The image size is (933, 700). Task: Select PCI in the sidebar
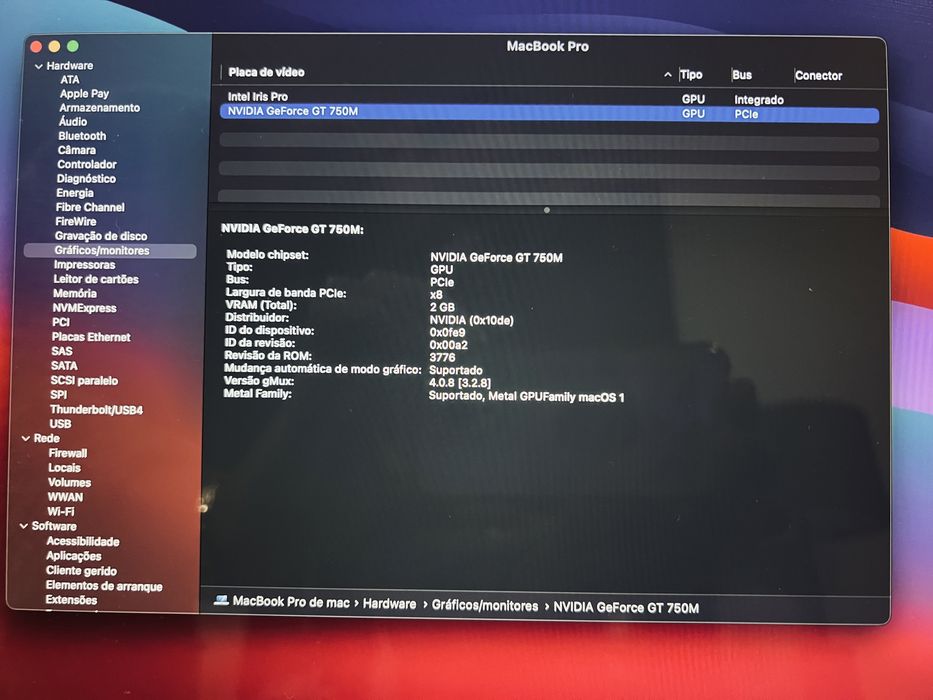61,323
